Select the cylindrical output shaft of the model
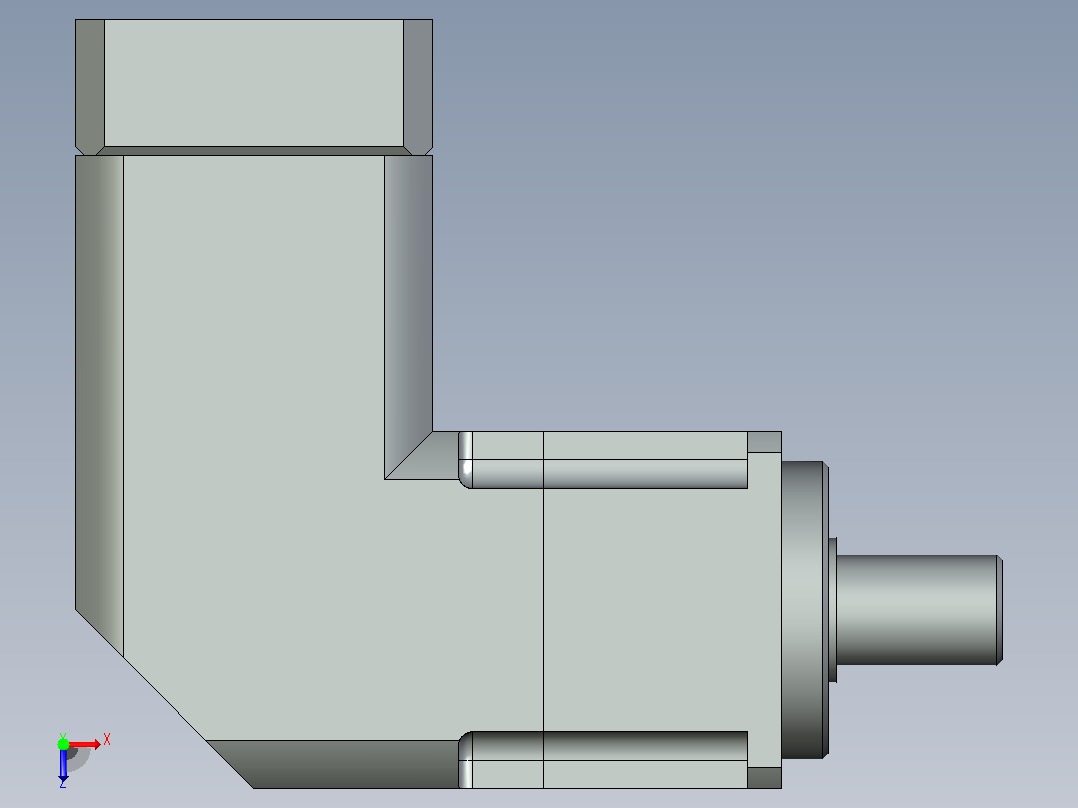The image size is (1078, 808). pos(919,610)
